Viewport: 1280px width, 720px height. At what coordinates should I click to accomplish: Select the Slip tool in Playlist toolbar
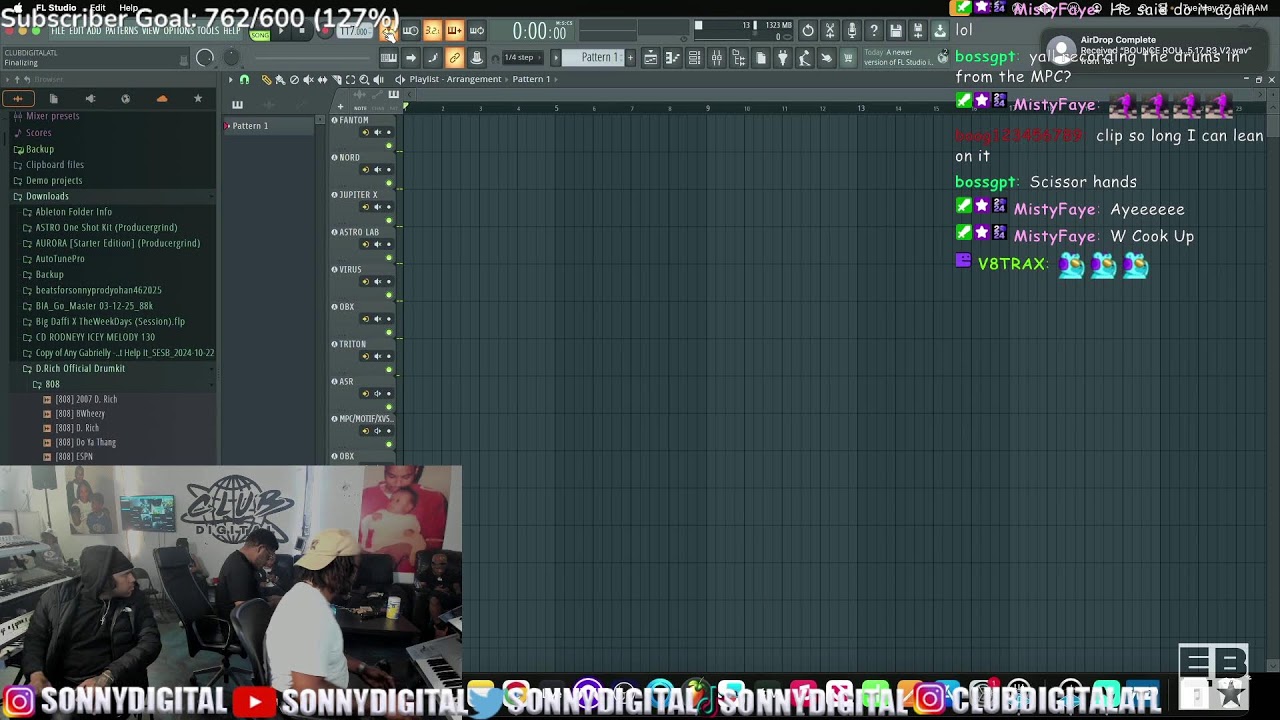[322, 79]
